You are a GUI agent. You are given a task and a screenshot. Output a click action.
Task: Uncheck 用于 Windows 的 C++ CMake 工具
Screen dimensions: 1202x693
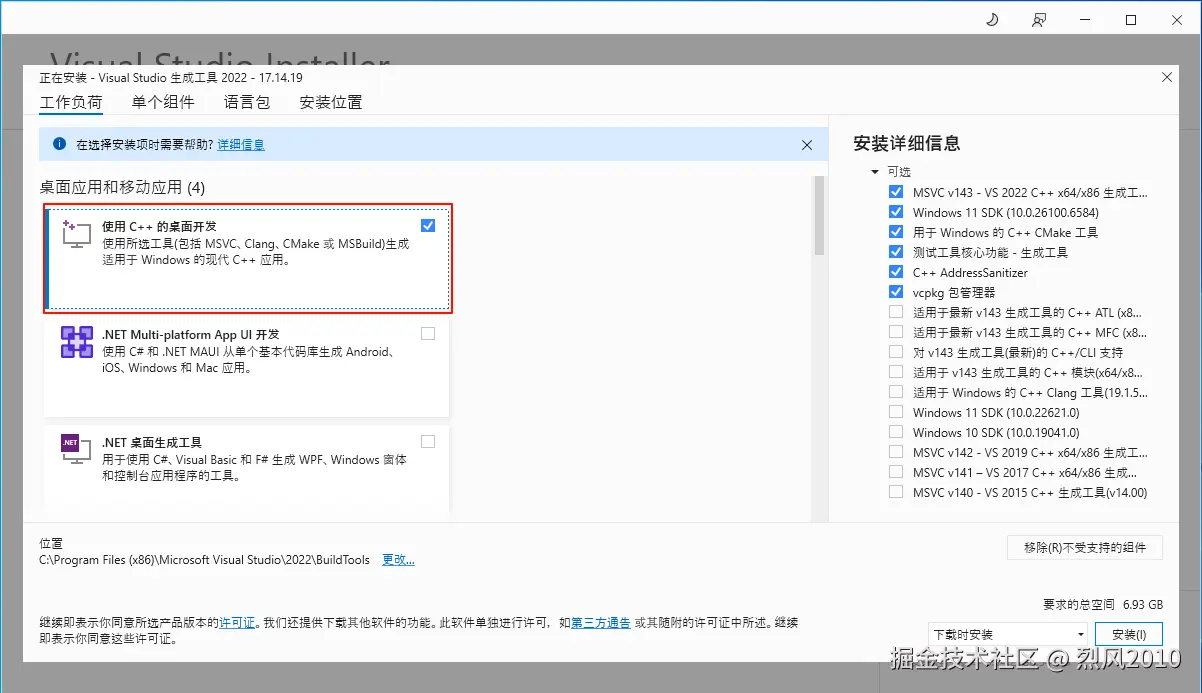tap(896, 232)
